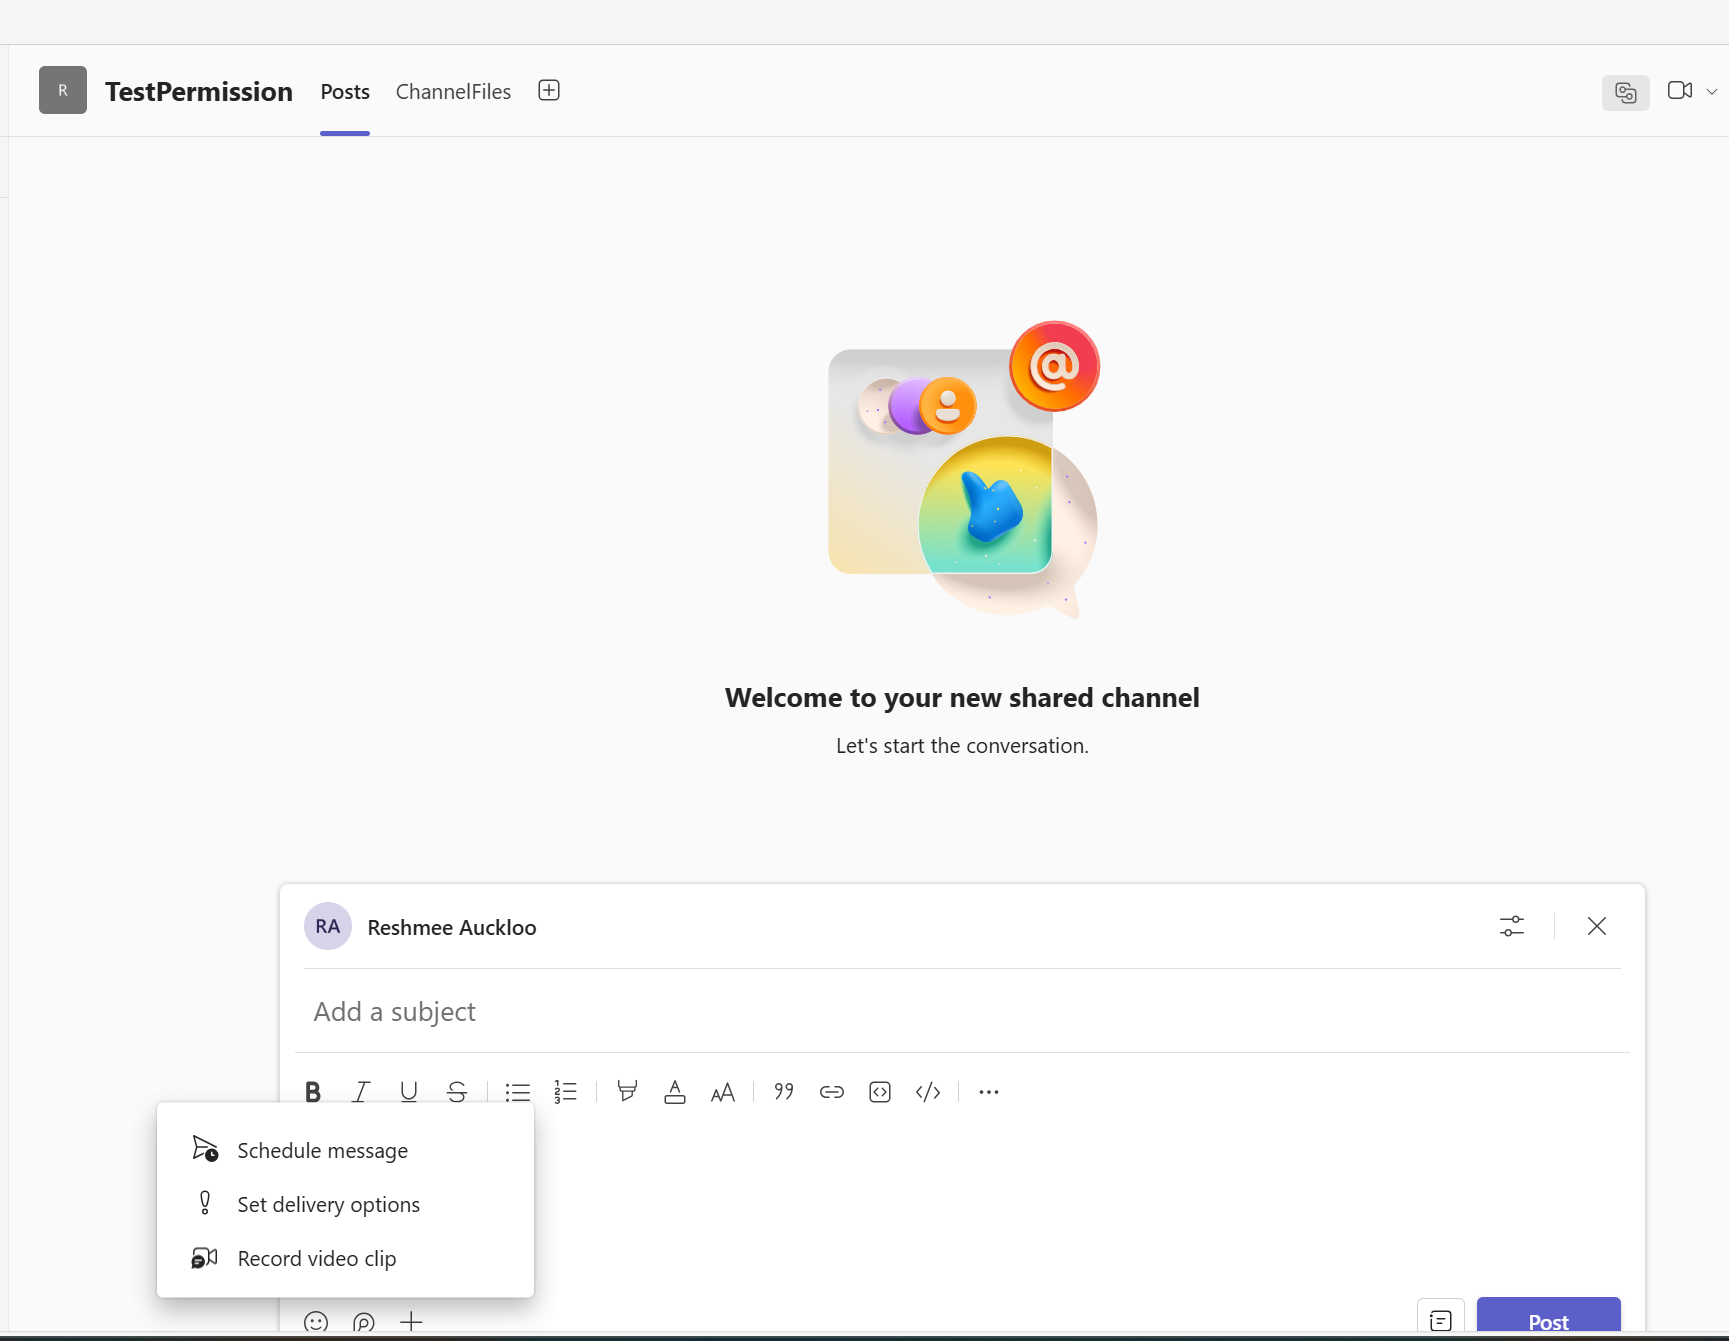Select Schedule message
Screen dimensions: 1729x1341
coord(321,1150)
